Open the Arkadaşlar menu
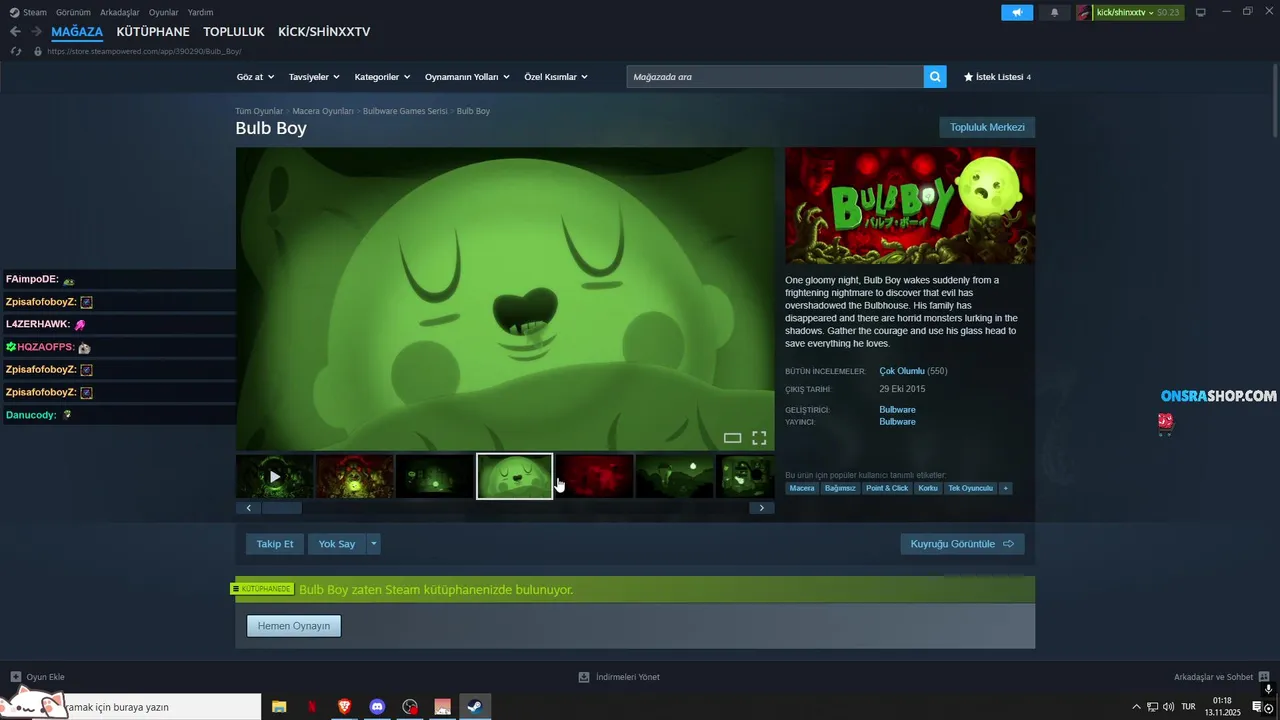1280x720 pixels. pyautogui.click(x=120, y=12)
